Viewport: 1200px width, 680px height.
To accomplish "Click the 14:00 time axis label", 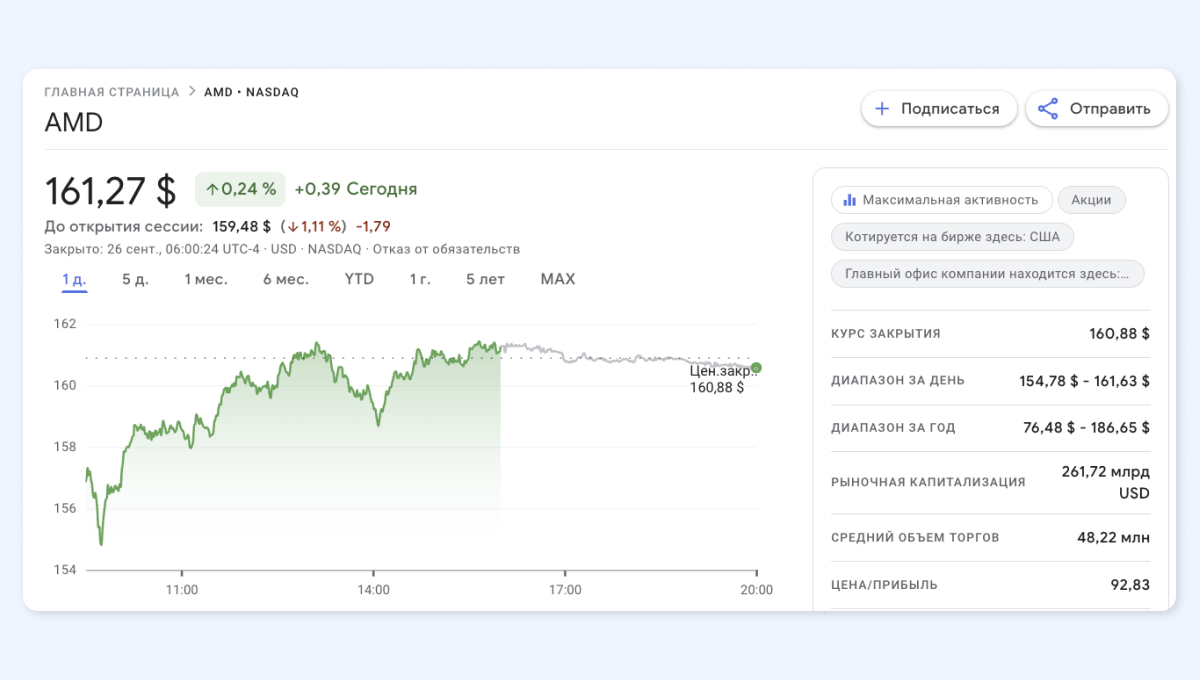I will (x=373, y=590).
